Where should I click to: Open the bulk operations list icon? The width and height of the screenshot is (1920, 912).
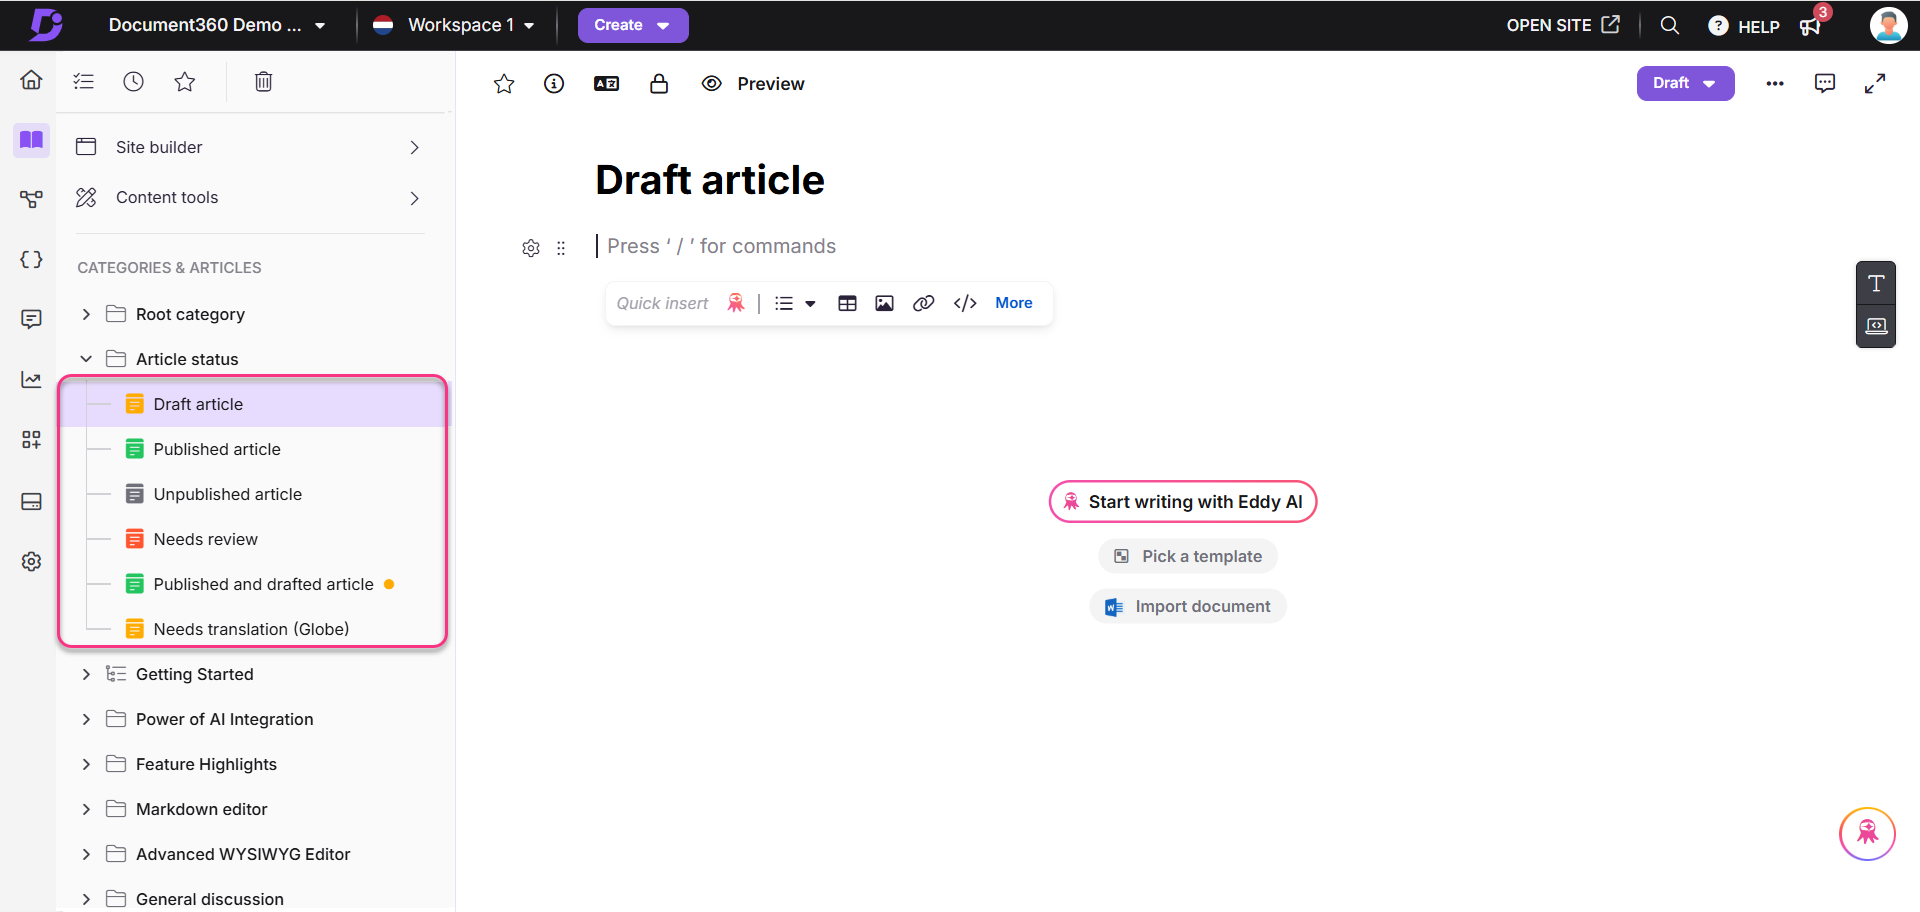tap(84, 81)
